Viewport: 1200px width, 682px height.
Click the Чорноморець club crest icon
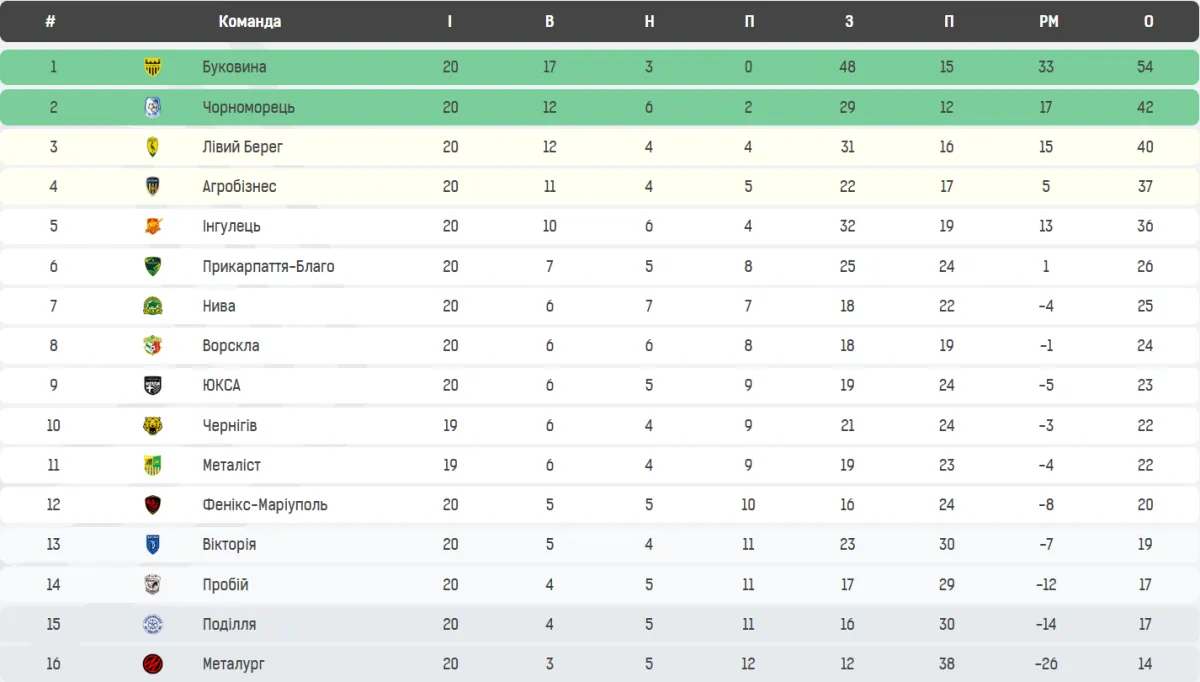[153, 107]
